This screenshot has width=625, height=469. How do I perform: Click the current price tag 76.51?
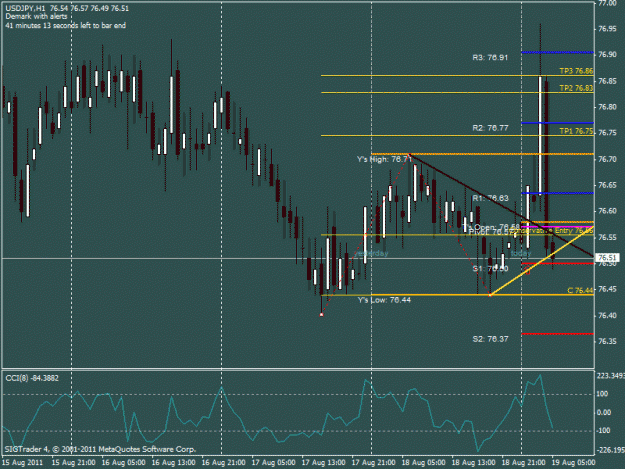point(608,258)
